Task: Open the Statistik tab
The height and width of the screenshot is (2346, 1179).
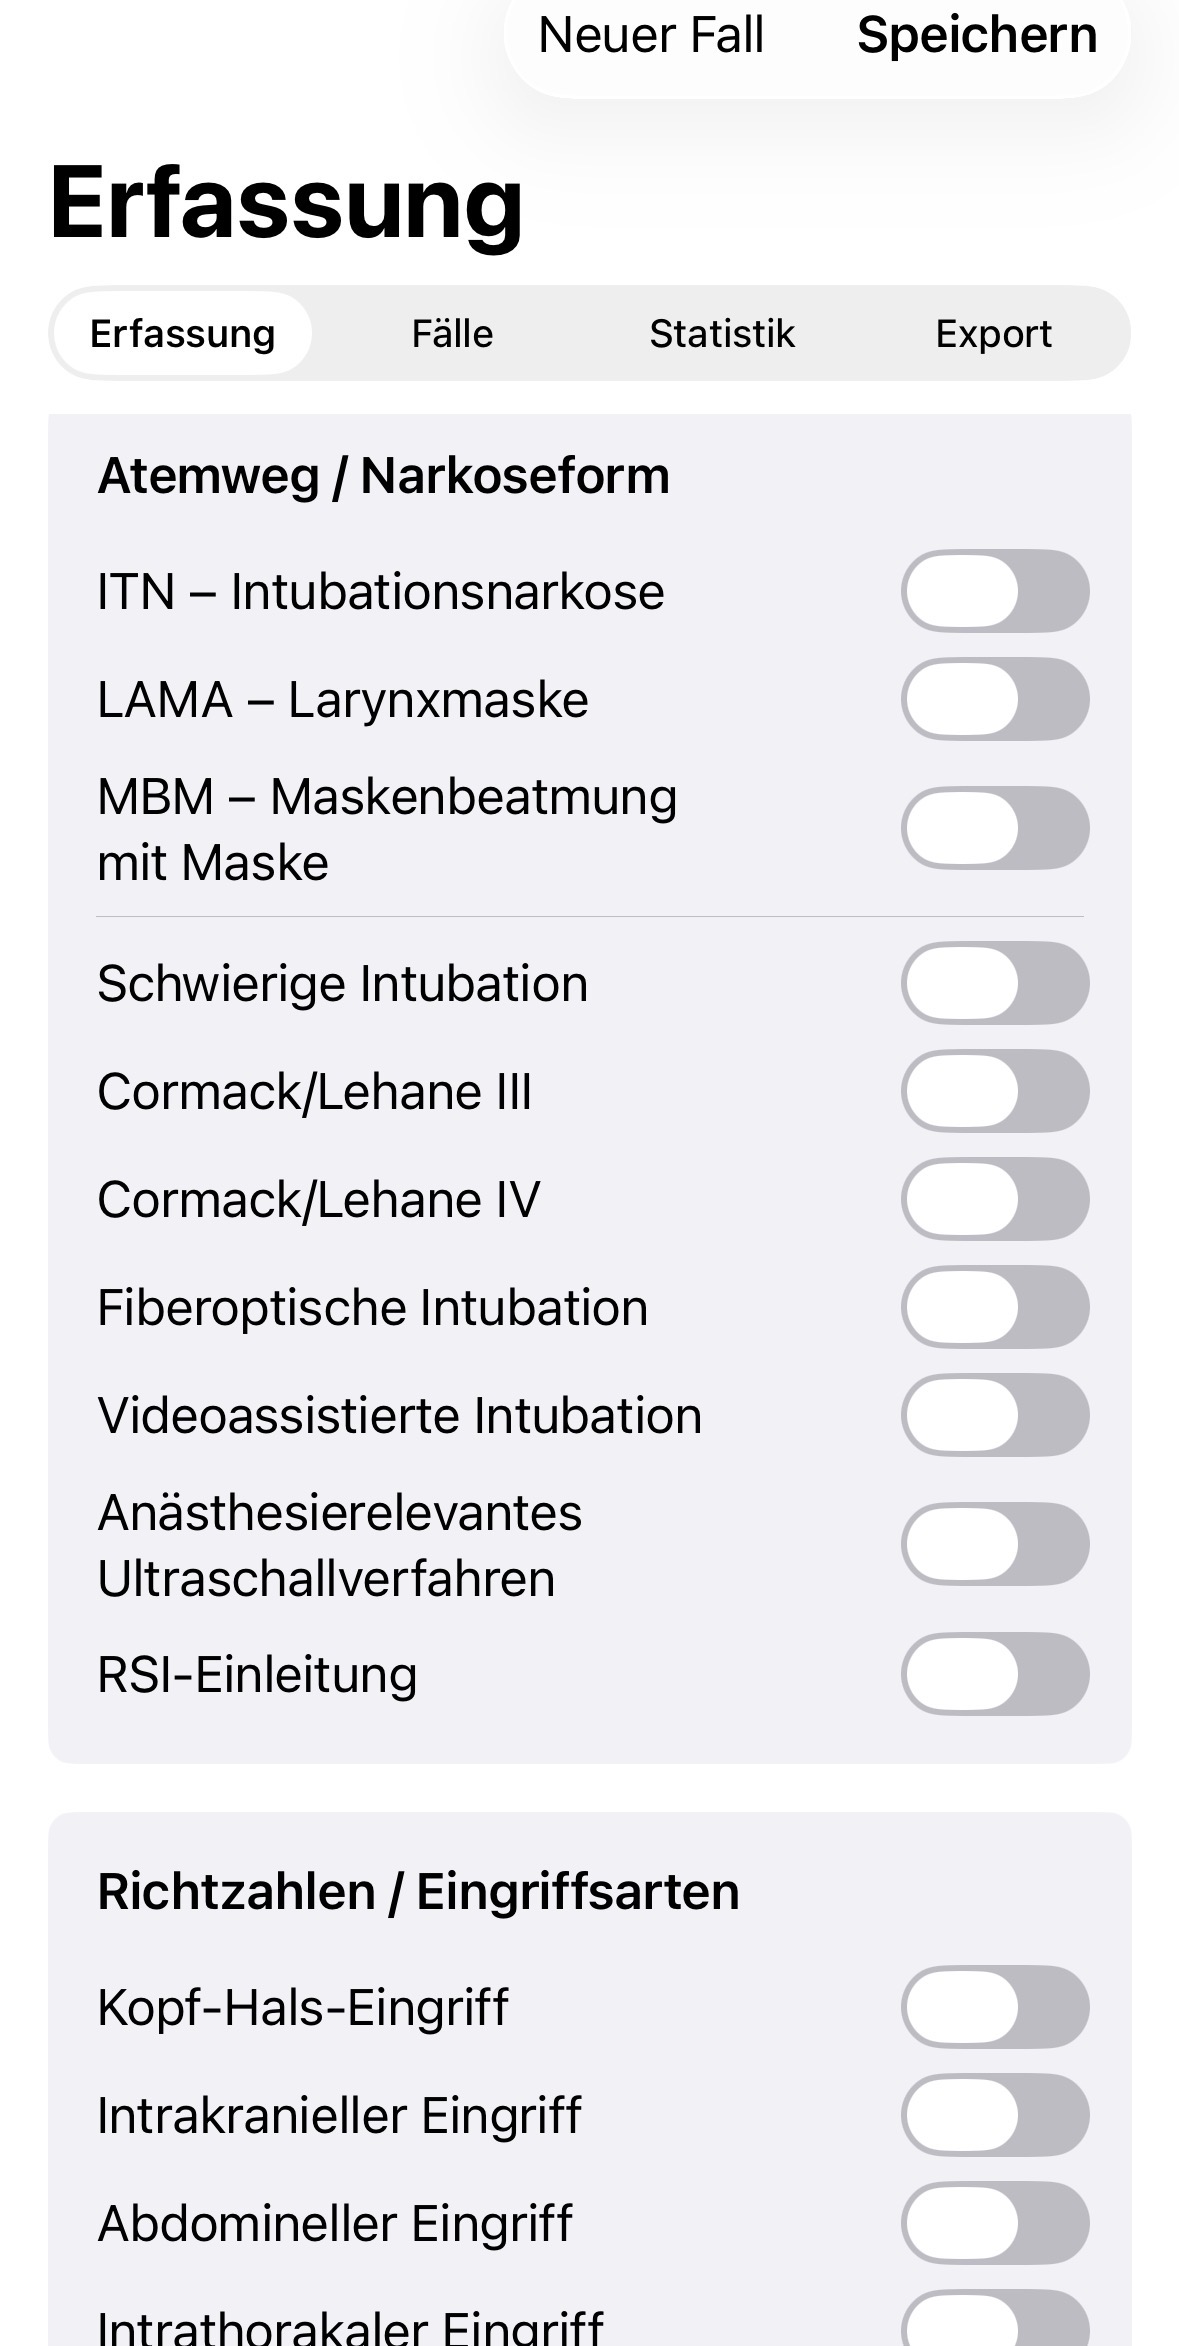Action: click(x=722, y=334)
